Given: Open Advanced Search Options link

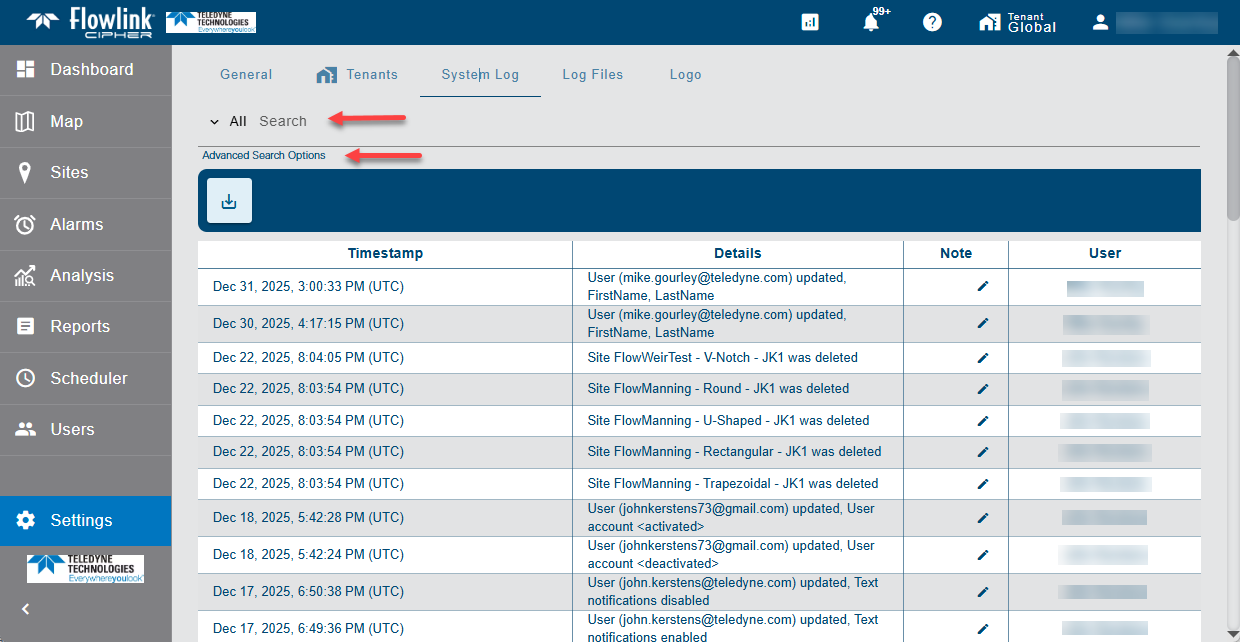Looking at the screenshot, I should point(264,156).
